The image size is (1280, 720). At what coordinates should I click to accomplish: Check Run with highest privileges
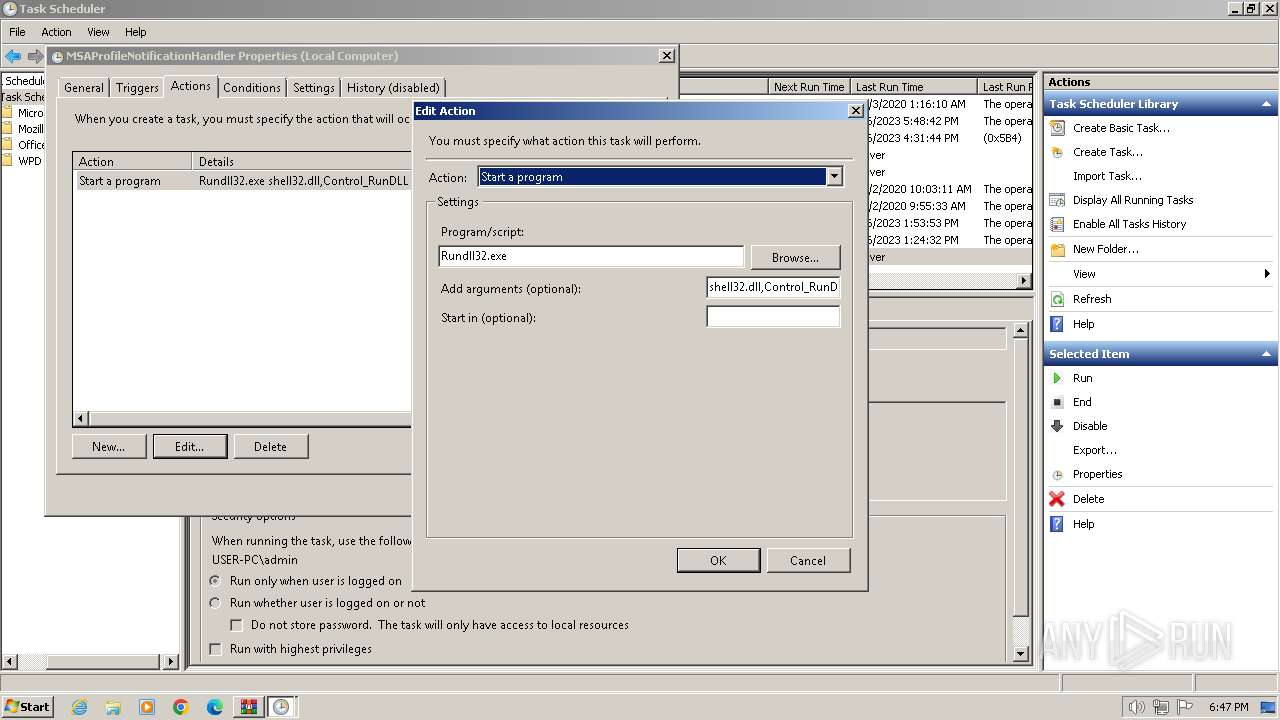point(215,649)
